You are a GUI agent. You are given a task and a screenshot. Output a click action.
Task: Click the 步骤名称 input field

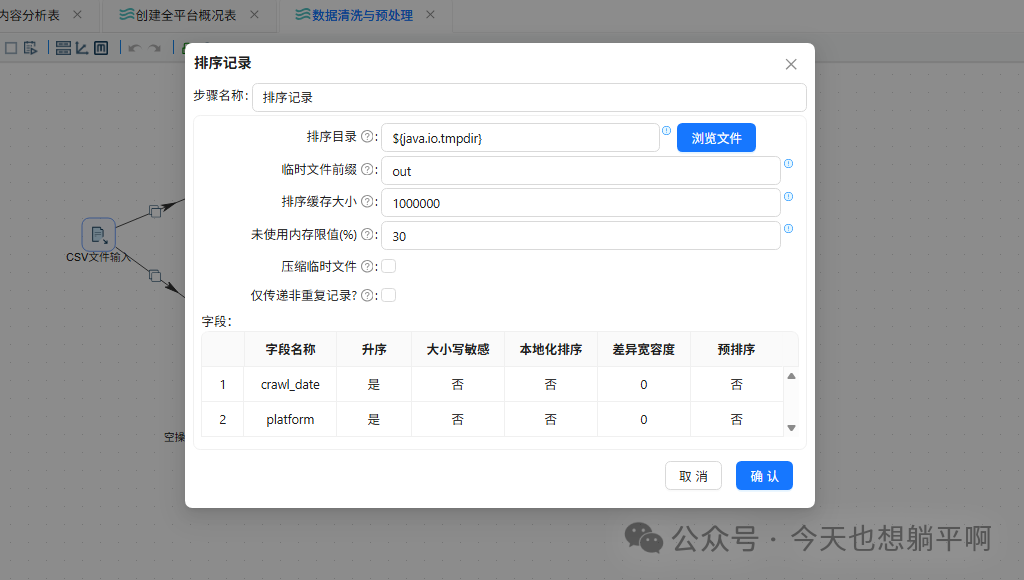(529, 97)
